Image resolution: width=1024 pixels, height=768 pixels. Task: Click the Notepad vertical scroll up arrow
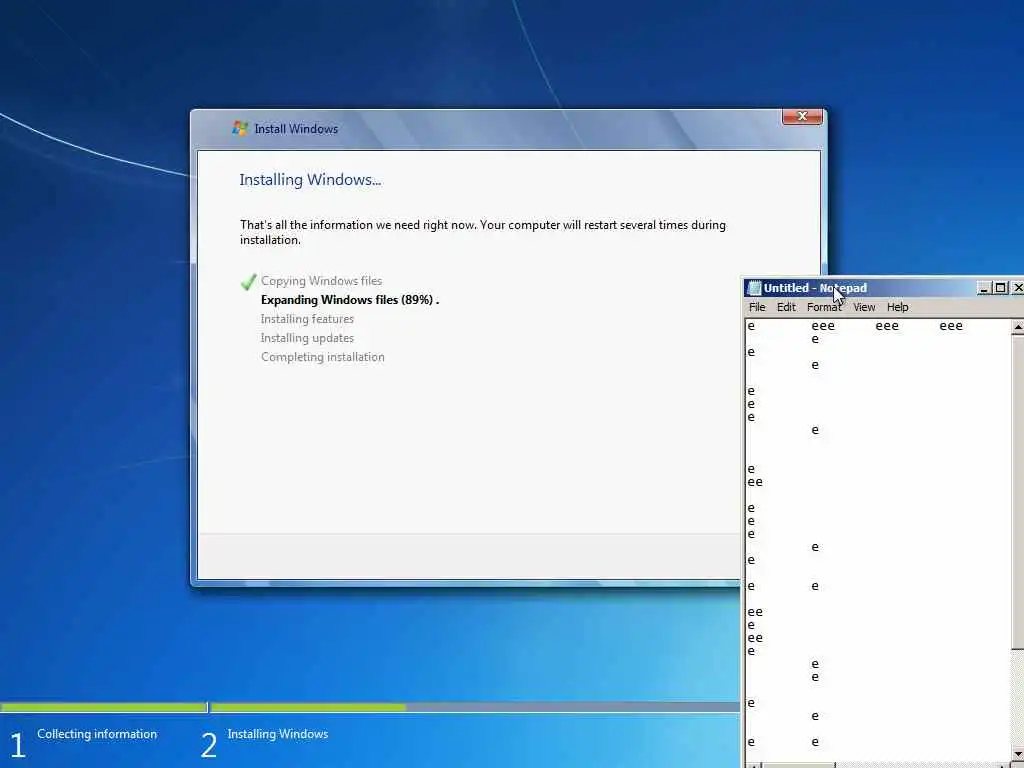click(x=1017, y=326)
